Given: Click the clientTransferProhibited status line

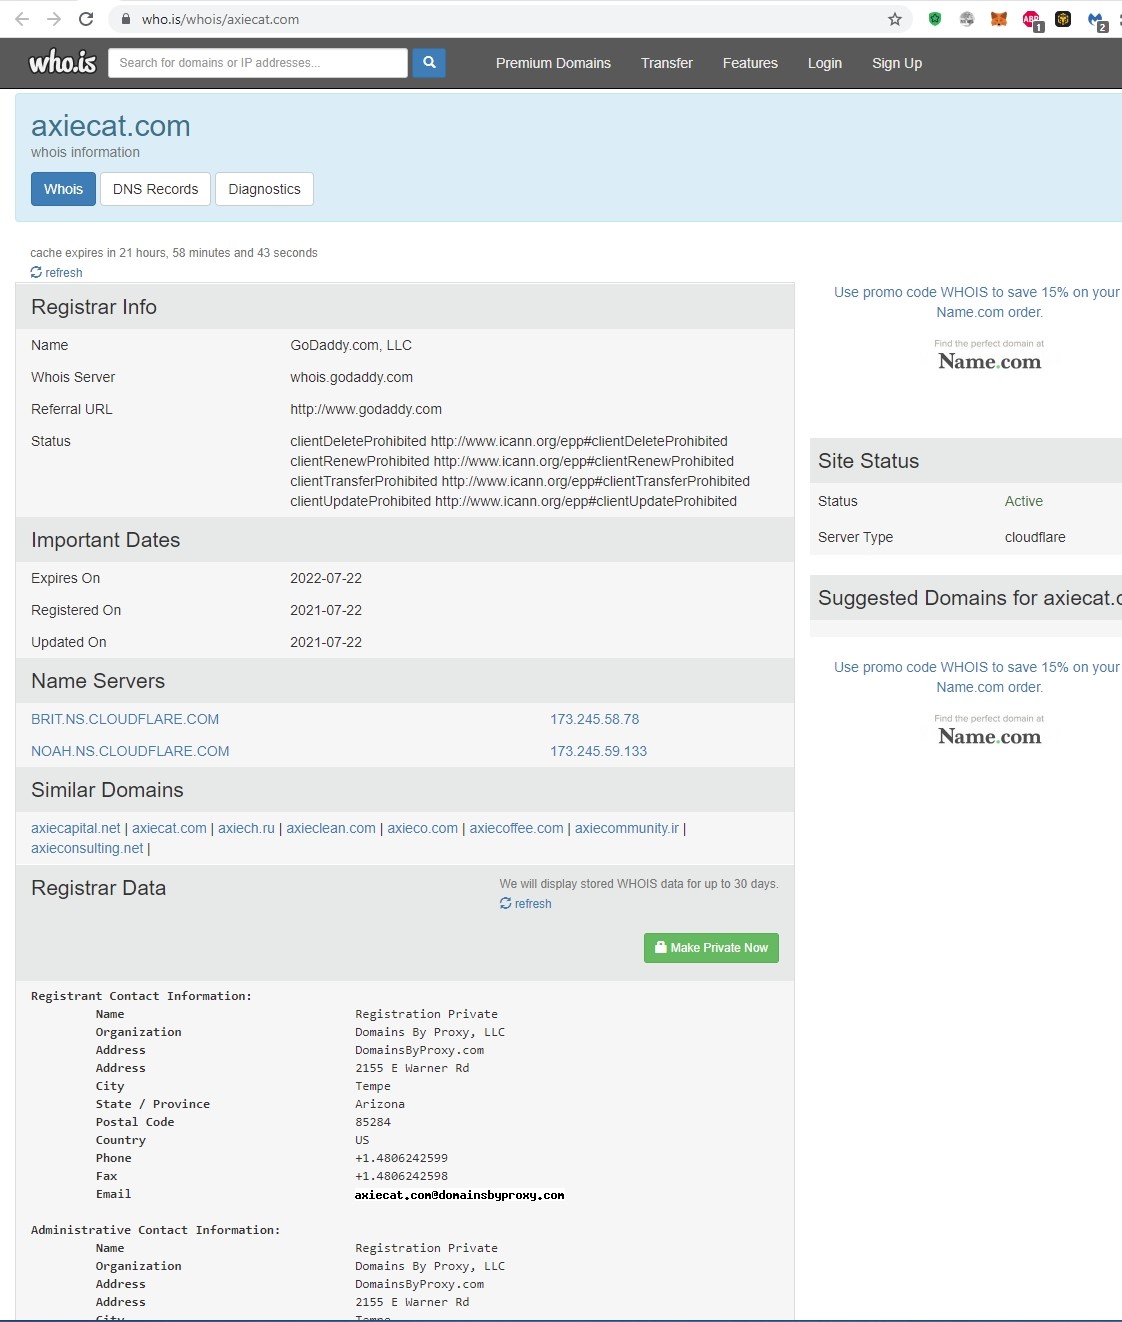Looking at the screenshot, I should point(520,481).
